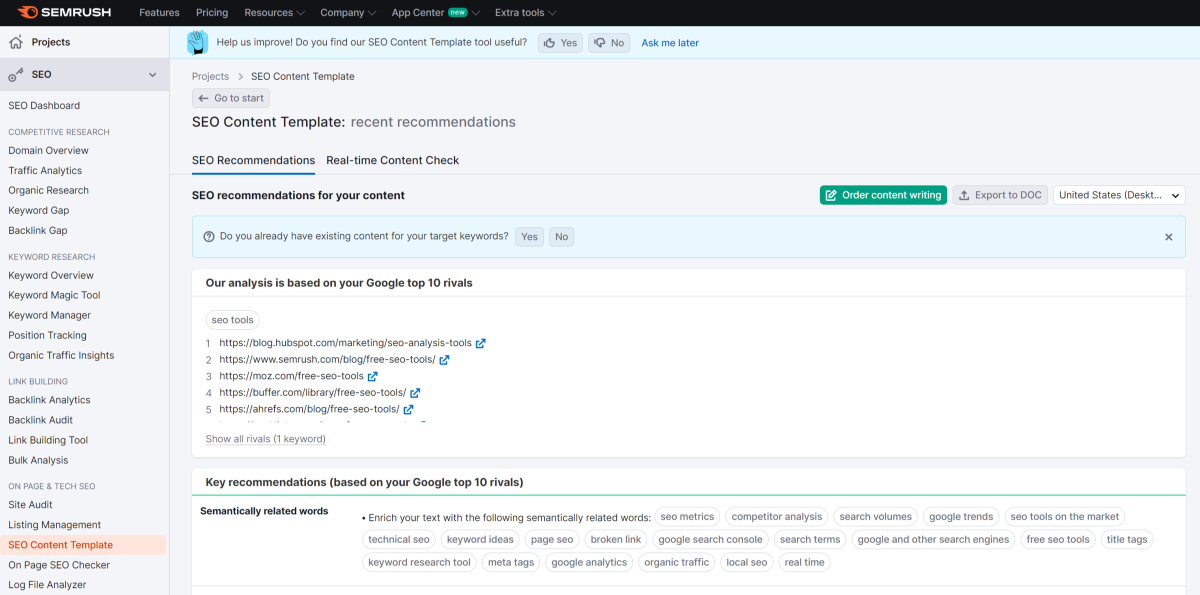Open moz.com/free-seo-tools URL
Screen dimensions: 1200x595
pos(291,376)
